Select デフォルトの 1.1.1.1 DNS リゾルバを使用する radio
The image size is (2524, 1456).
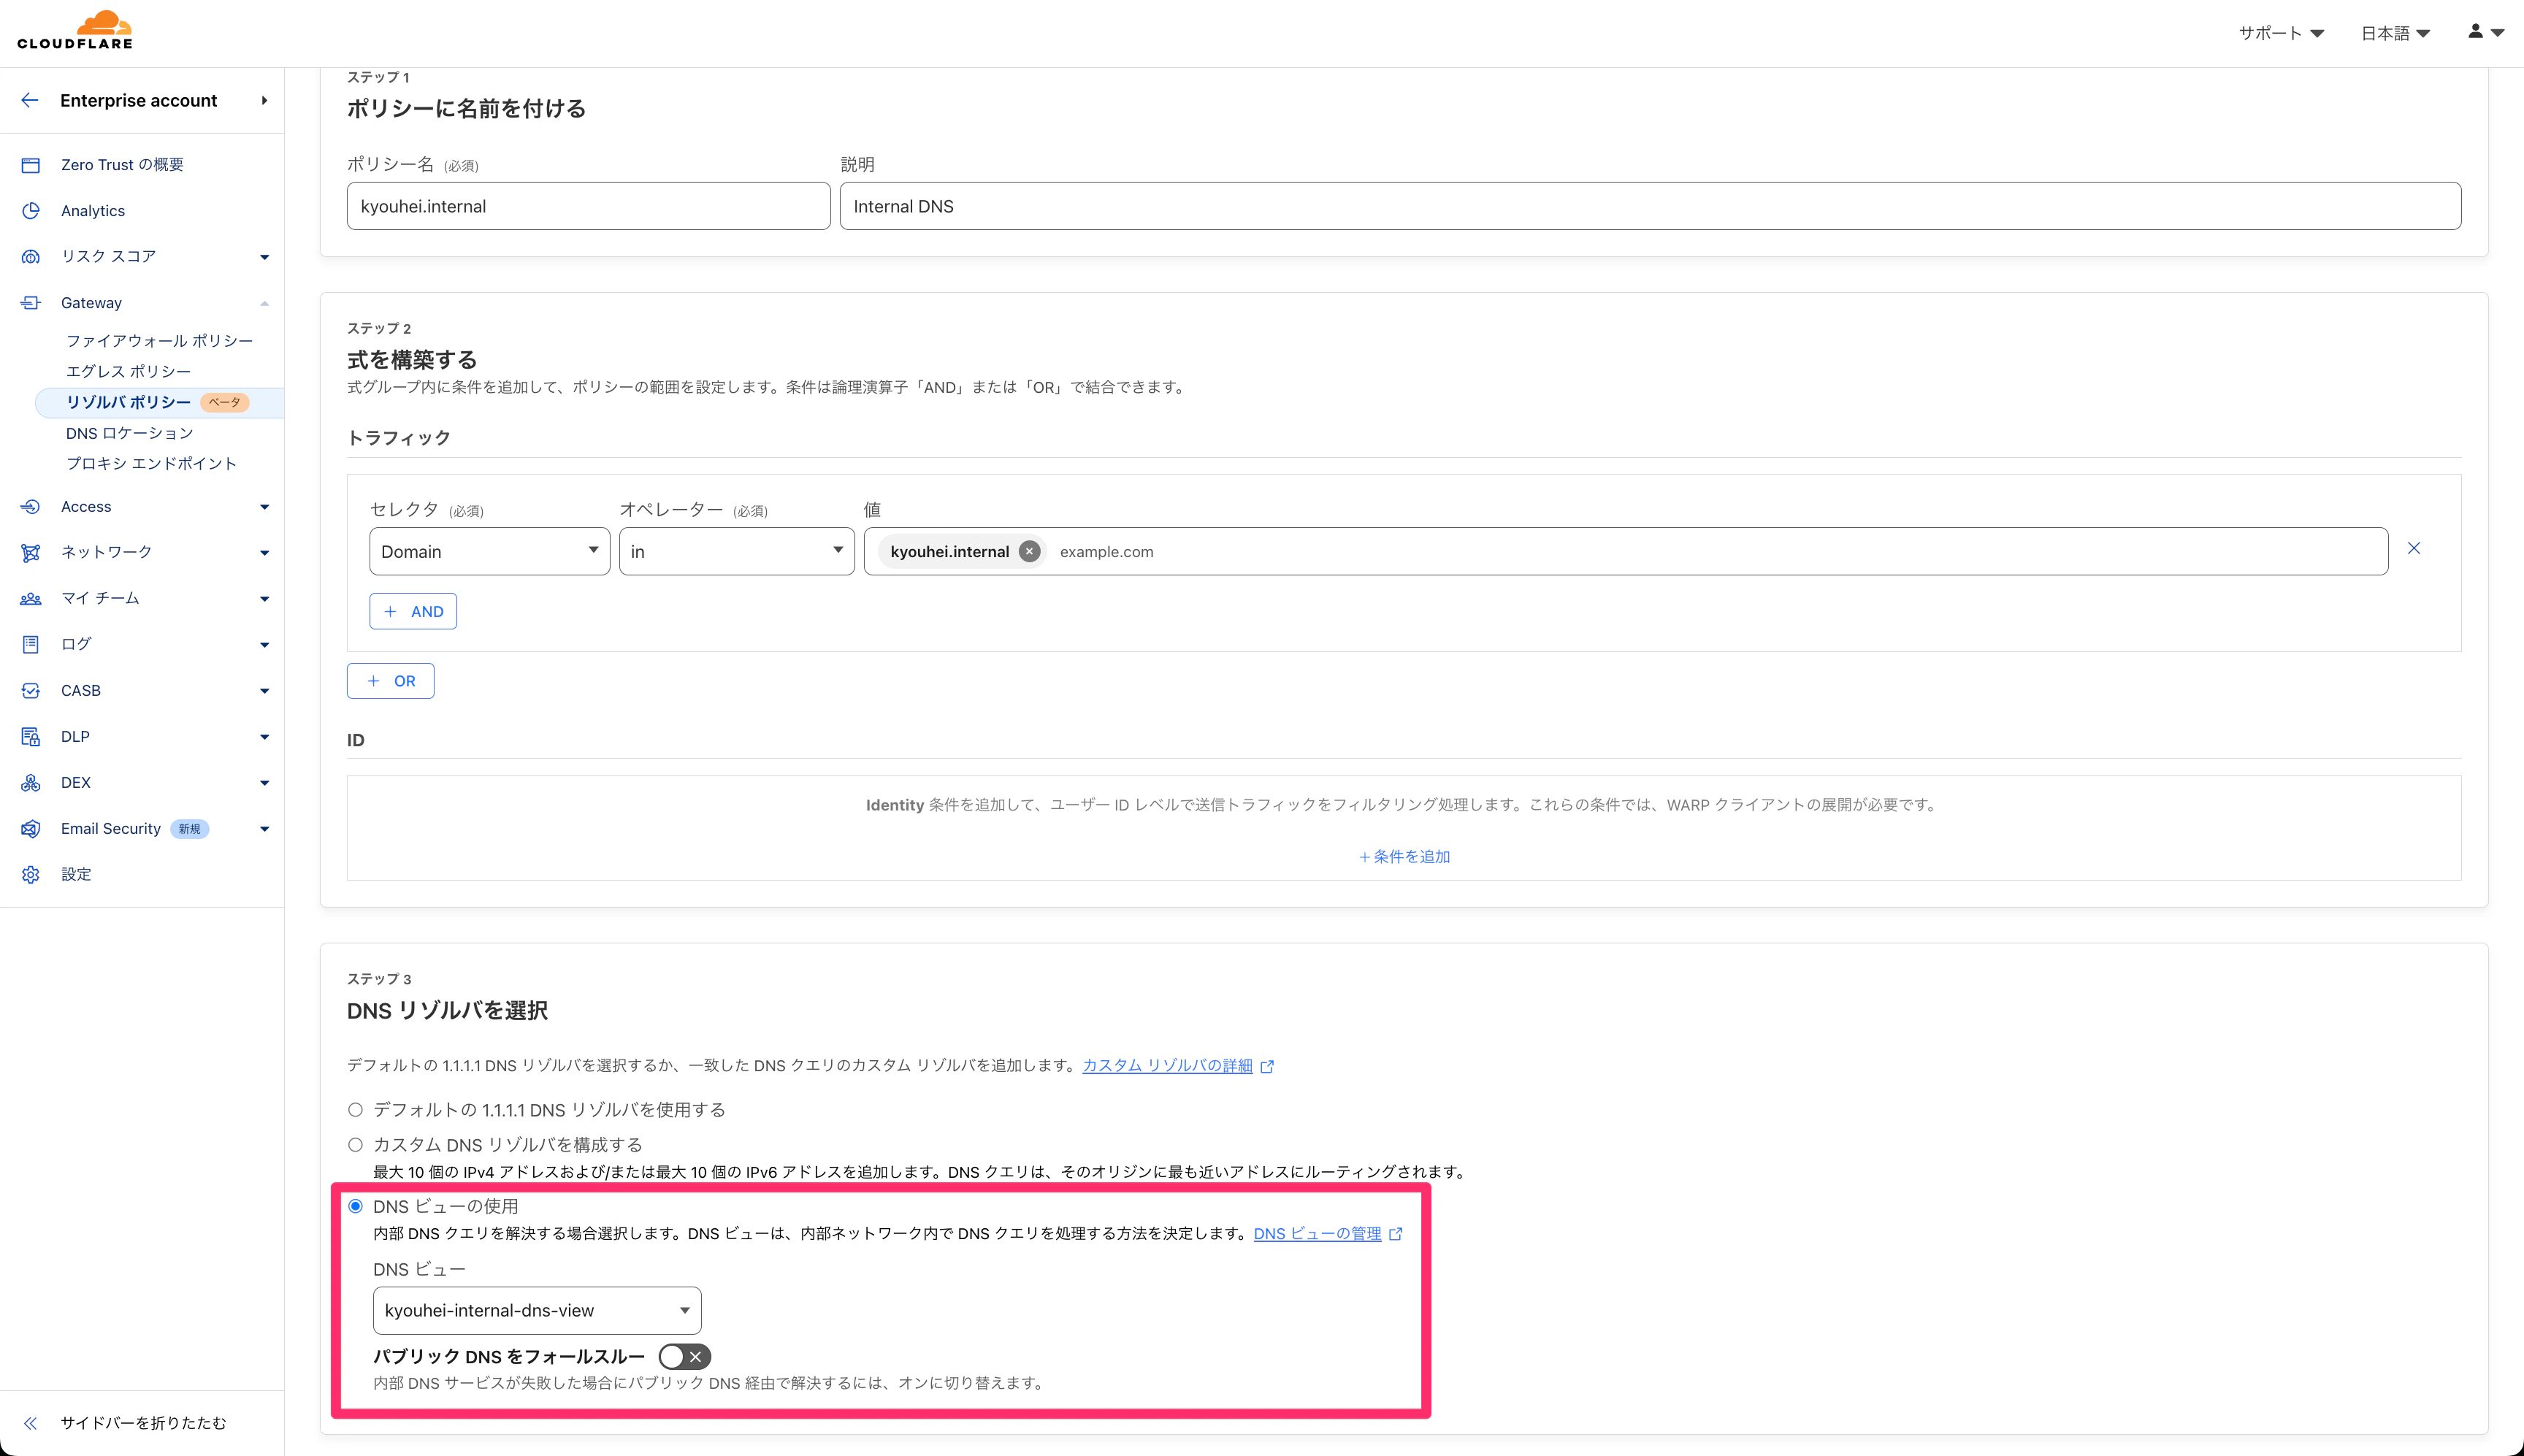[355, 1110]
